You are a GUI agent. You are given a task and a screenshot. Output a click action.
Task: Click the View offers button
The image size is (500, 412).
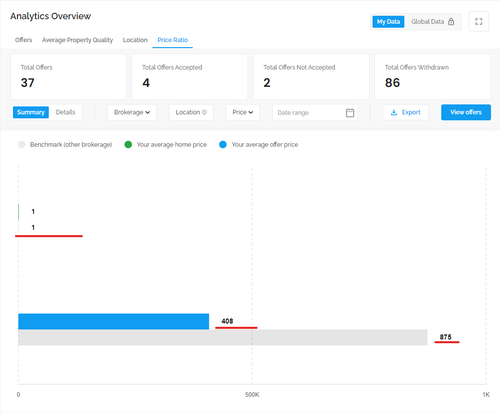[x=466, y=112]
